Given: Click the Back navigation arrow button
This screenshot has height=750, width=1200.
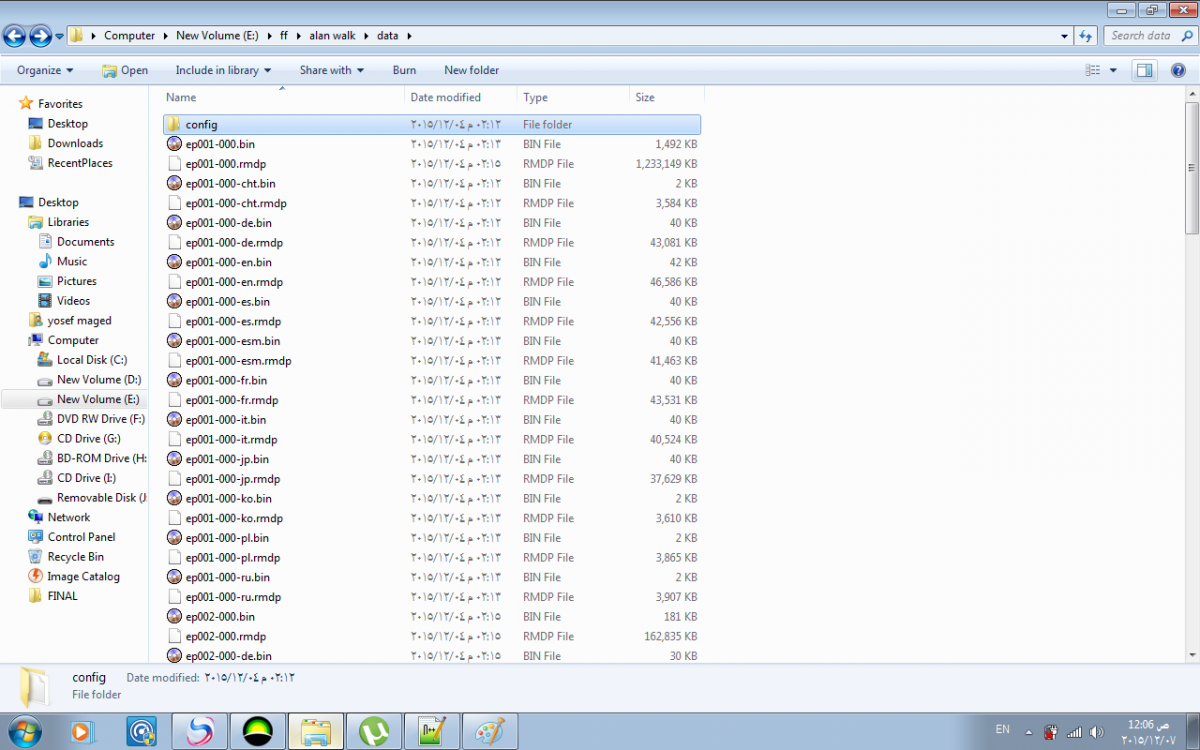Looking at the screenshot, I should point(15,36).
